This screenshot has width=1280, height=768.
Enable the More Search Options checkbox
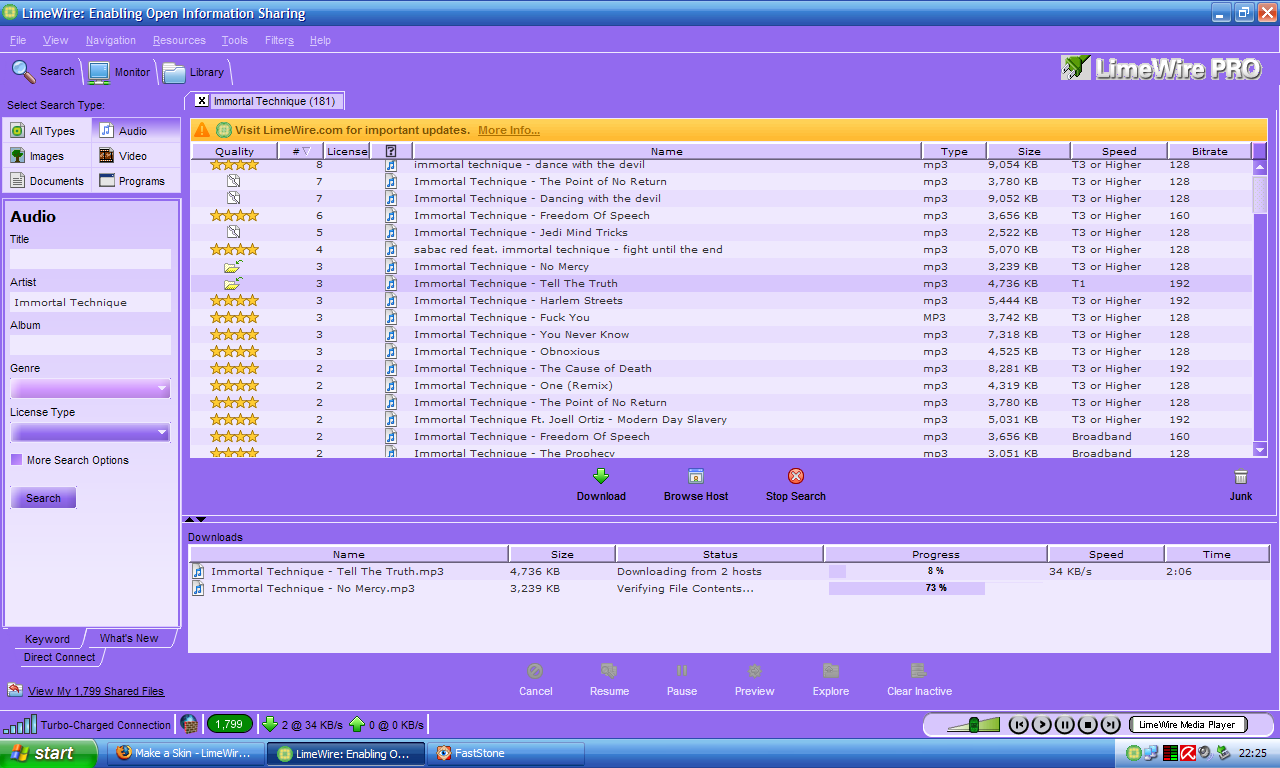coord(16,460)
